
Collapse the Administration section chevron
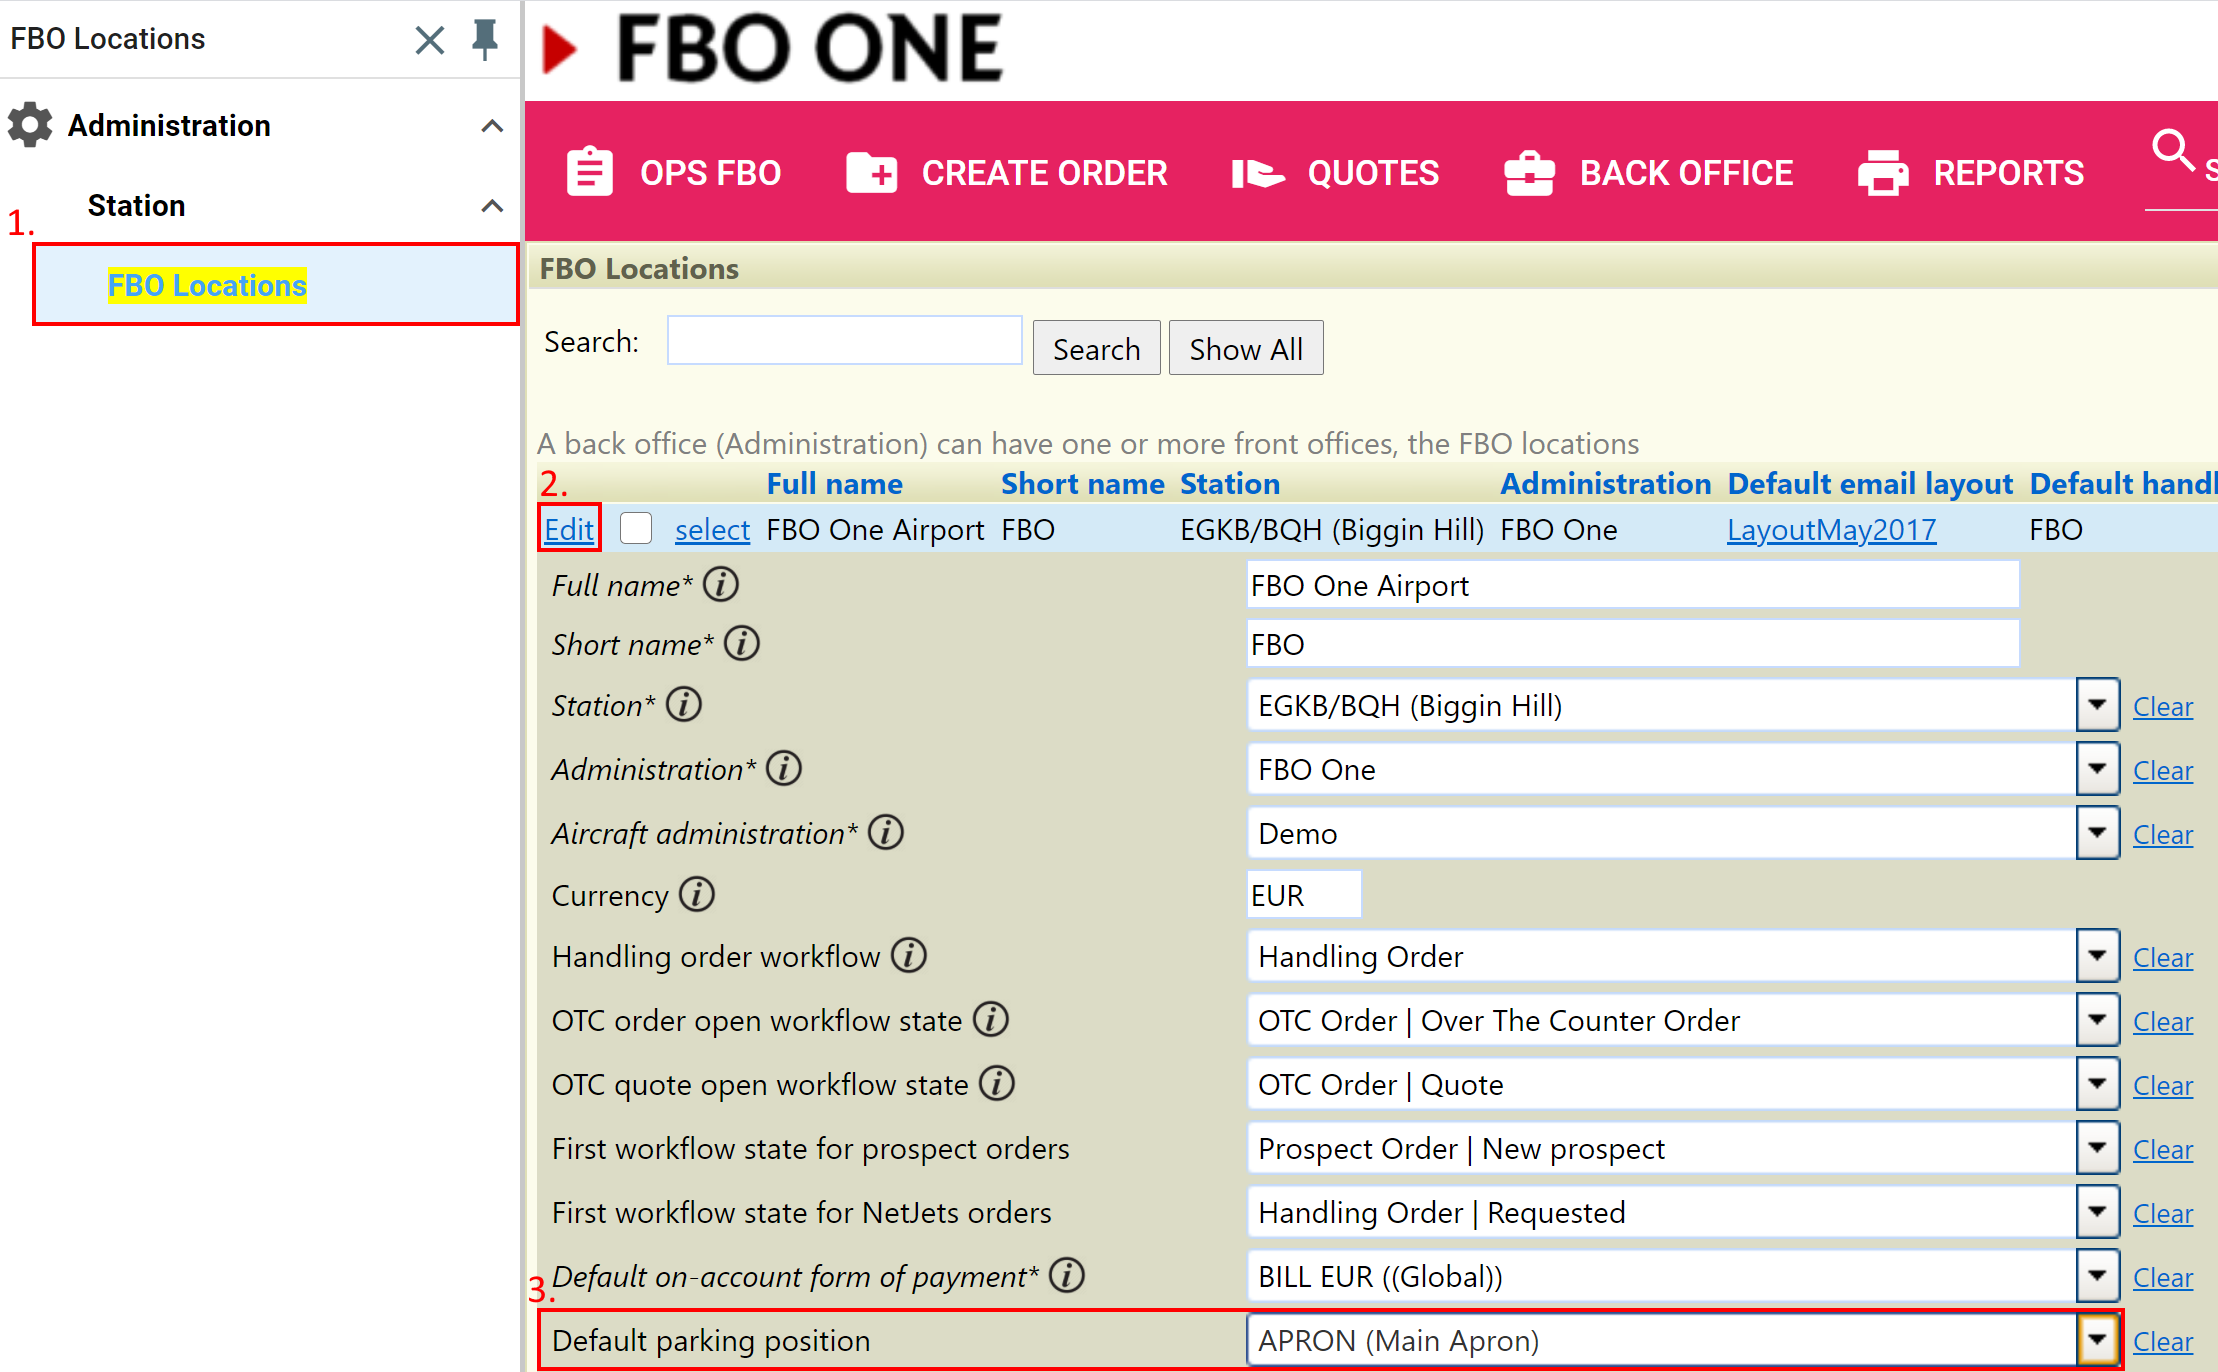[x=492, y=126]
